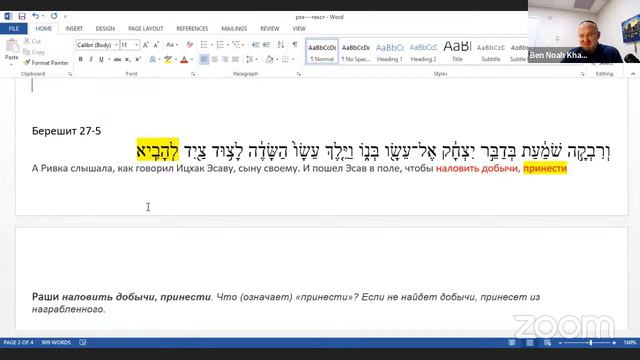Apply yellow text highlight color
The width and height of the screenshot is (640, 360).
tap(168, 60)
